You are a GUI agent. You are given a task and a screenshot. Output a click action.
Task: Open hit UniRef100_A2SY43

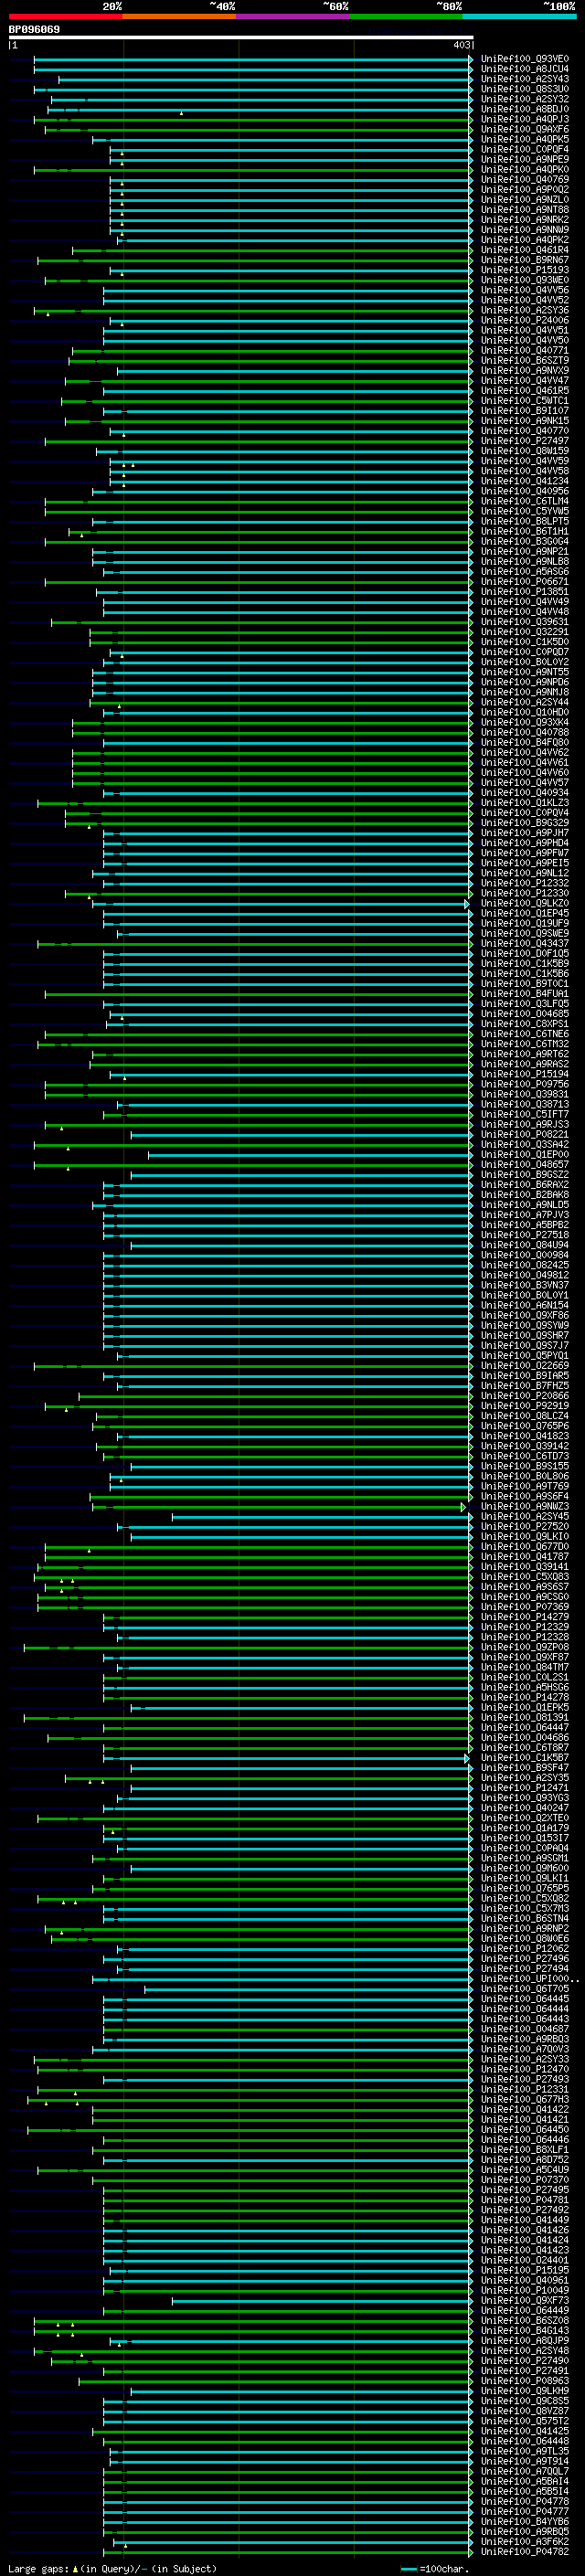[x=524, y=79]
